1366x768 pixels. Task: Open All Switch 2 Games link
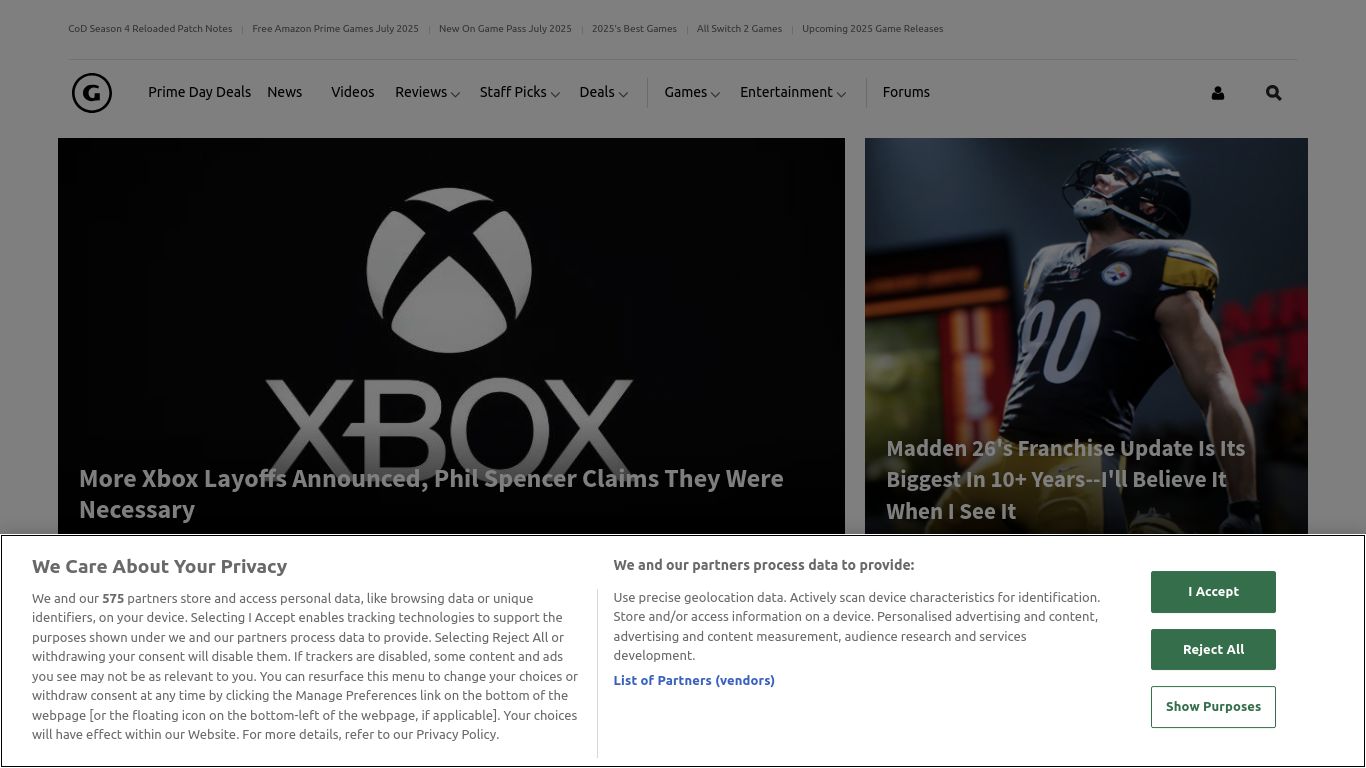point(739,29)
